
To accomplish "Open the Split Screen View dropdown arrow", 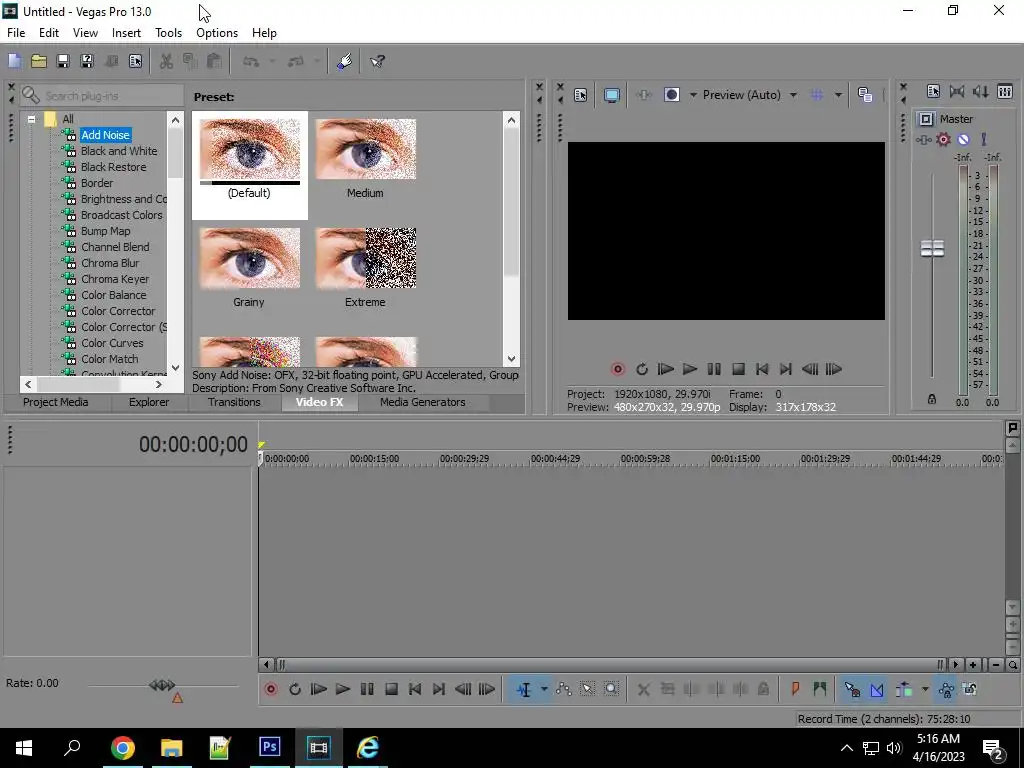I will [693, 95].
